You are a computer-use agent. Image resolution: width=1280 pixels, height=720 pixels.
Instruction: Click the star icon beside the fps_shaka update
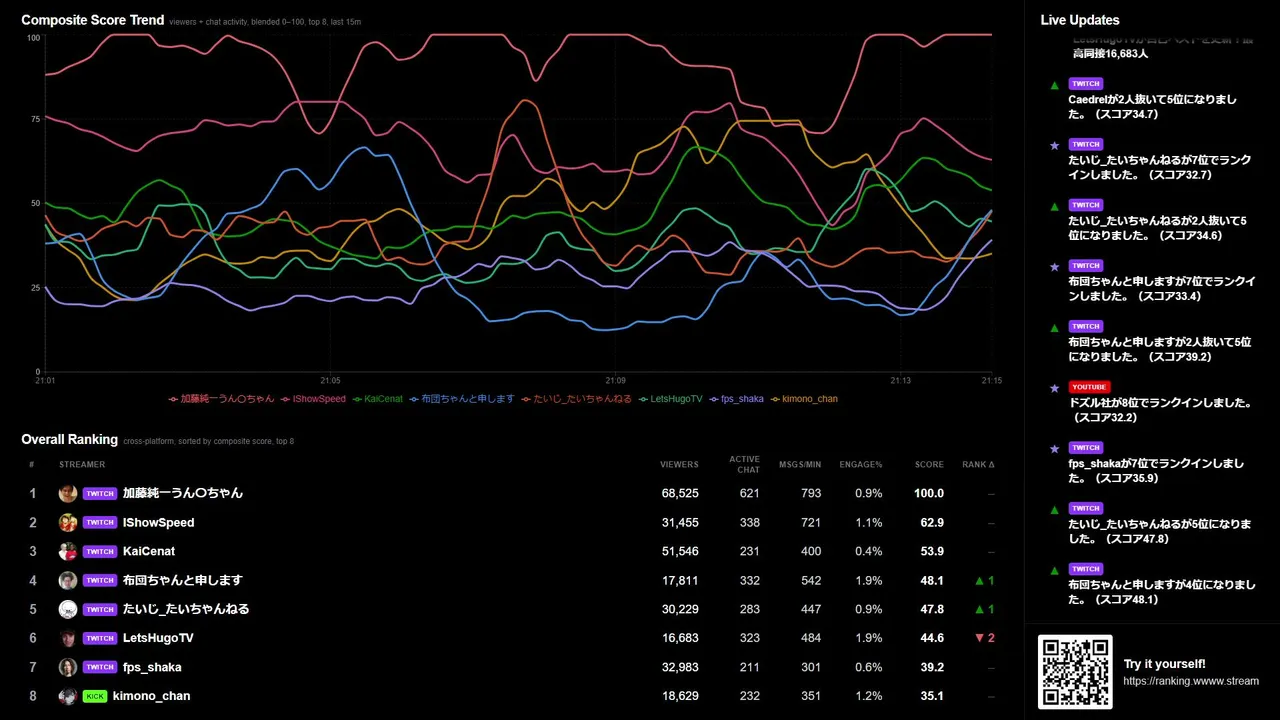click(x=1054, y=448)
